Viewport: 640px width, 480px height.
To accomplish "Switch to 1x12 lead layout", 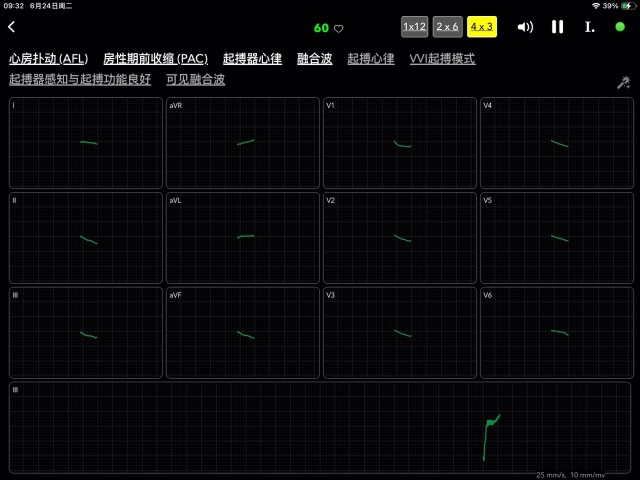I will point(414,27).
